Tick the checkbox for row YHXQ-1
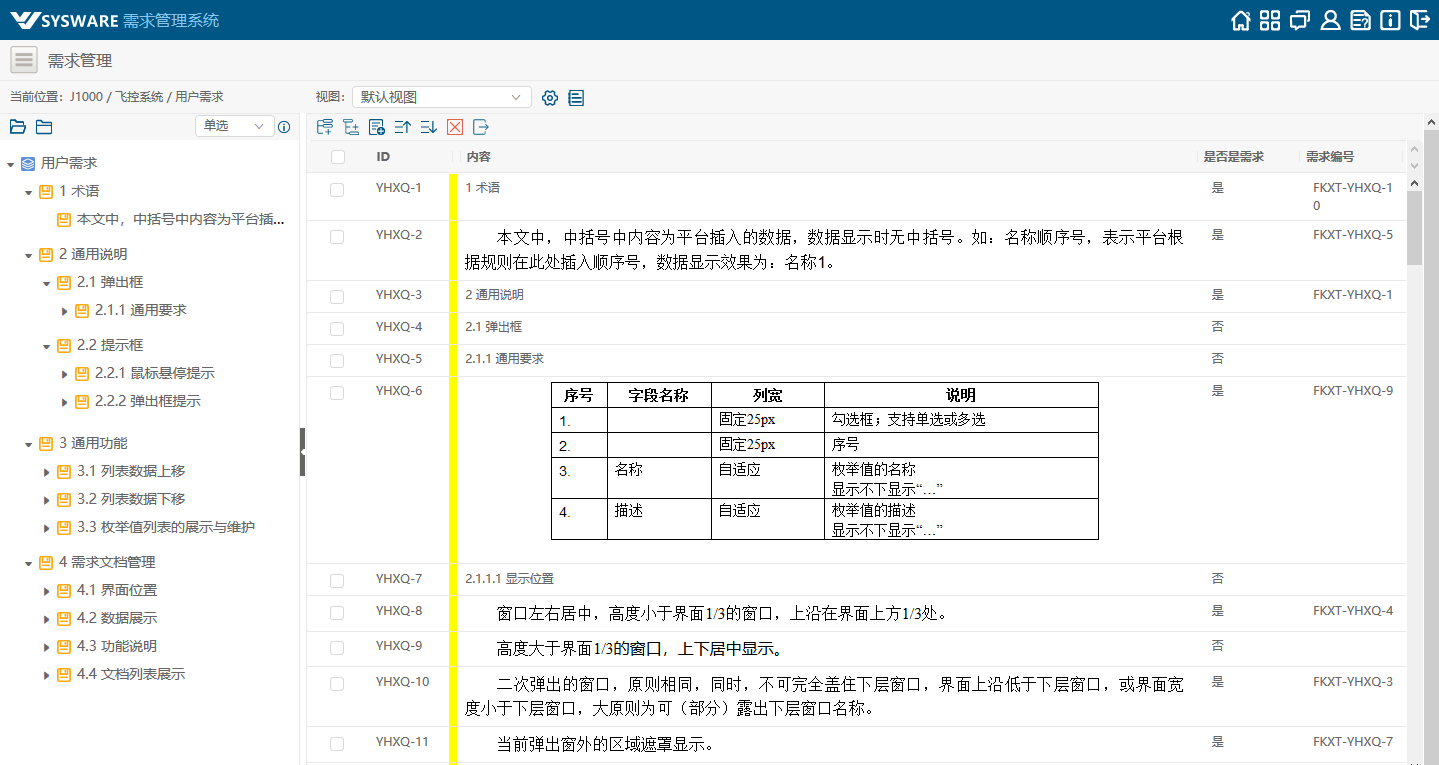The image size is (1439, 765). pos(337,189)
